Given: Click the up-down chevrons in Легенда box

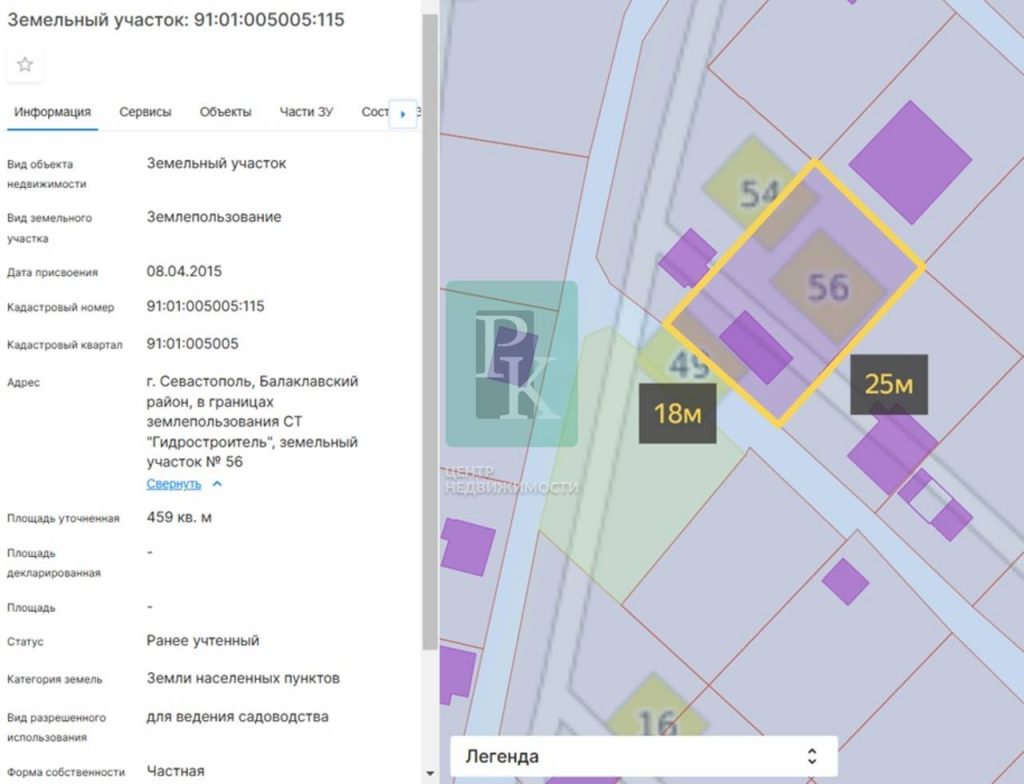Looking at the screenshot, I should coord(812,756).
